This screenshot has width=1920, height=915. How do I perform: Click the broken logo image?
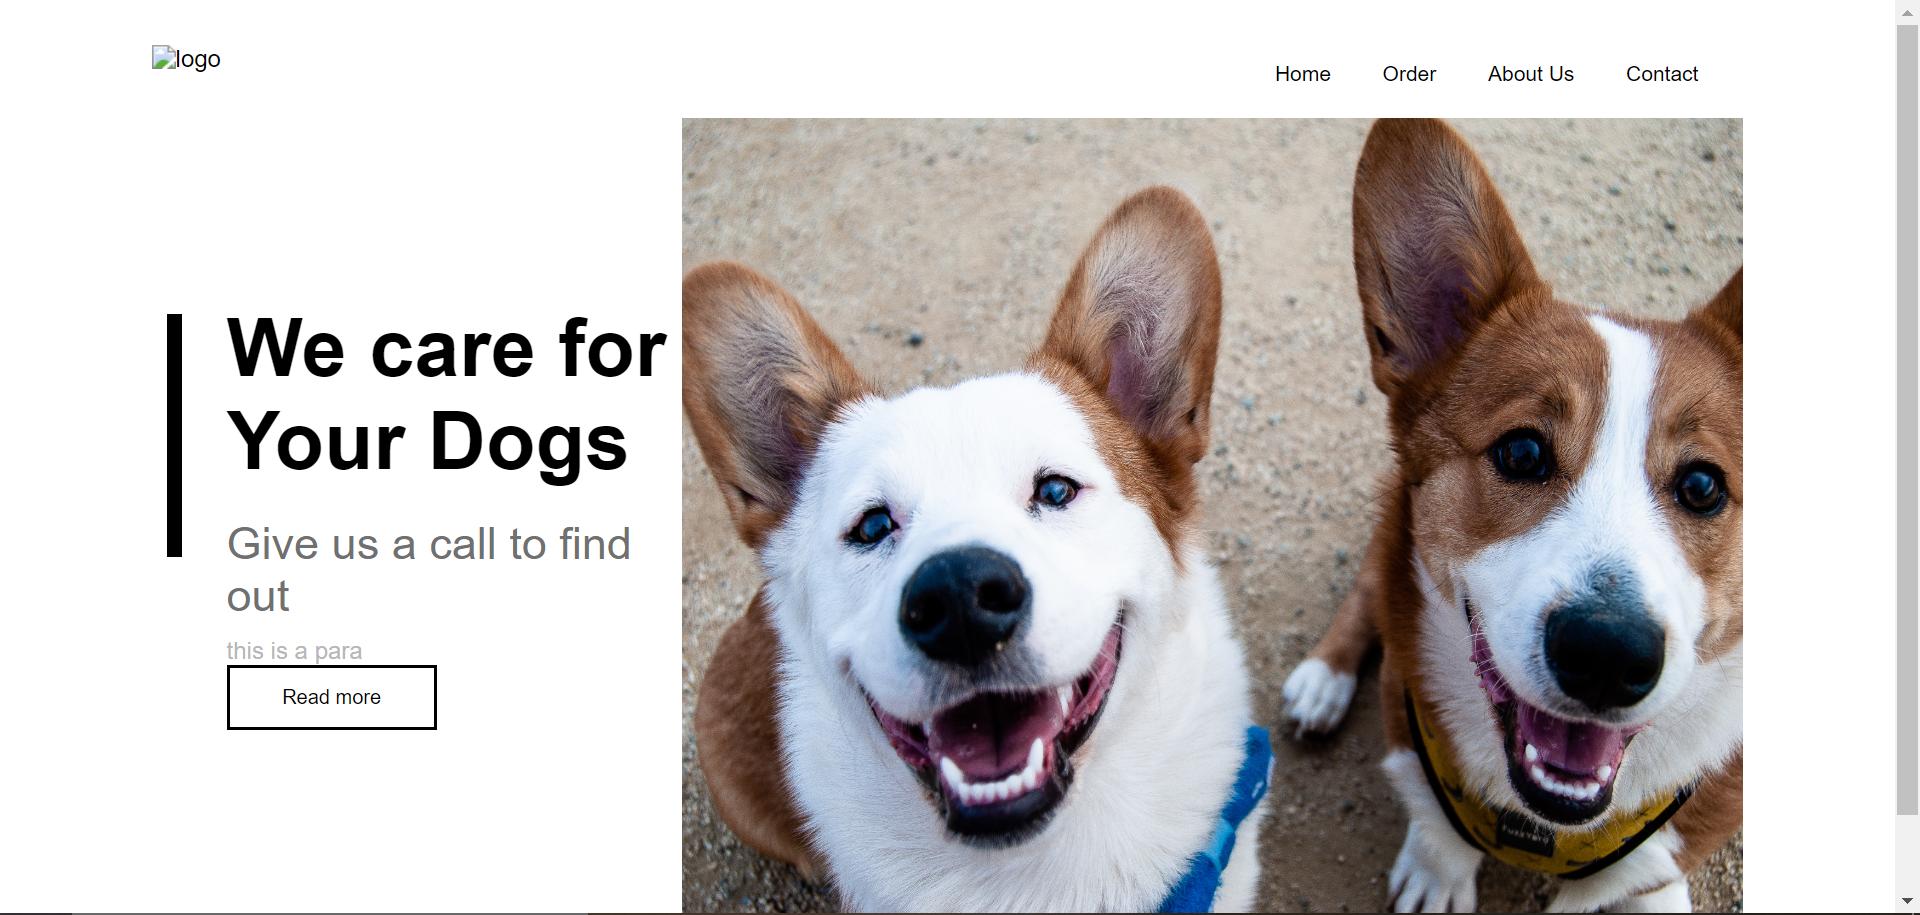point(186,59)
